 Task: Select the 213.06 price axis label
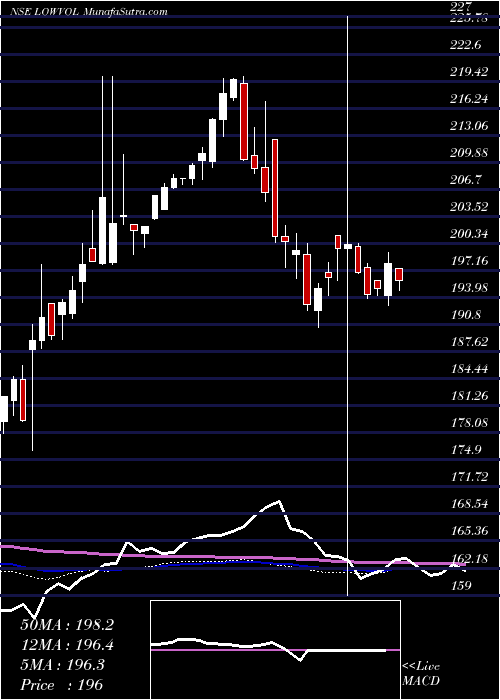471,126
